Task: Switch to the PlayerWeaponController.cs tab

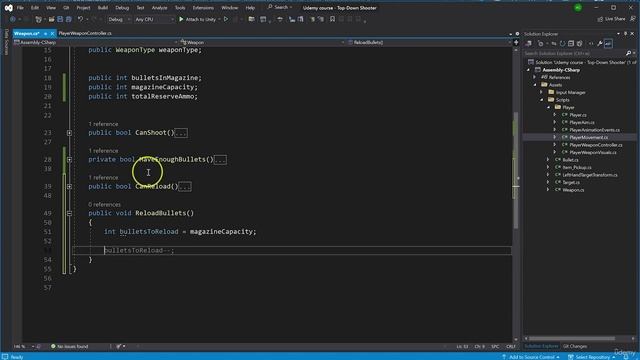Action: [85, 33]
